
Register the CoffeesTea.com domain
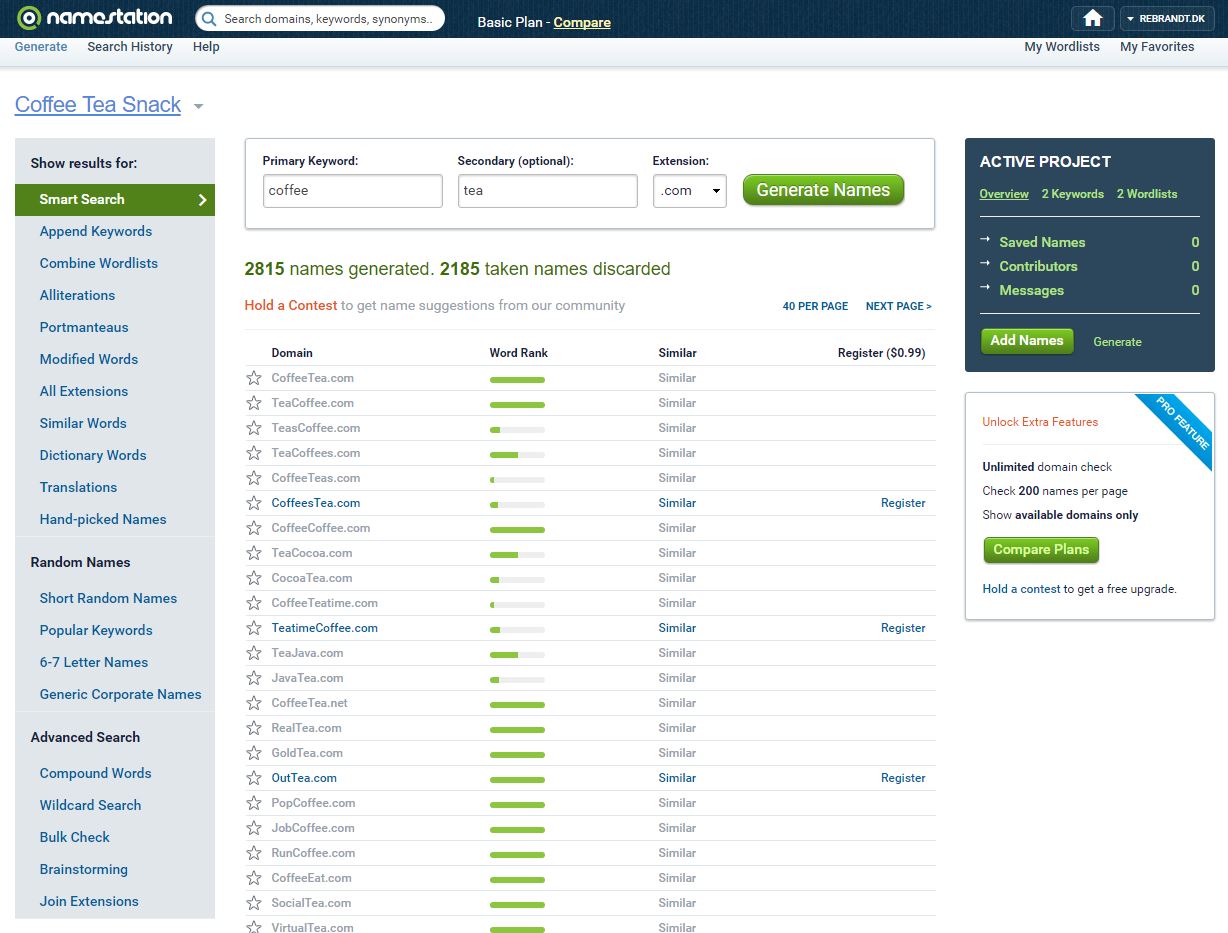point(903,503)
